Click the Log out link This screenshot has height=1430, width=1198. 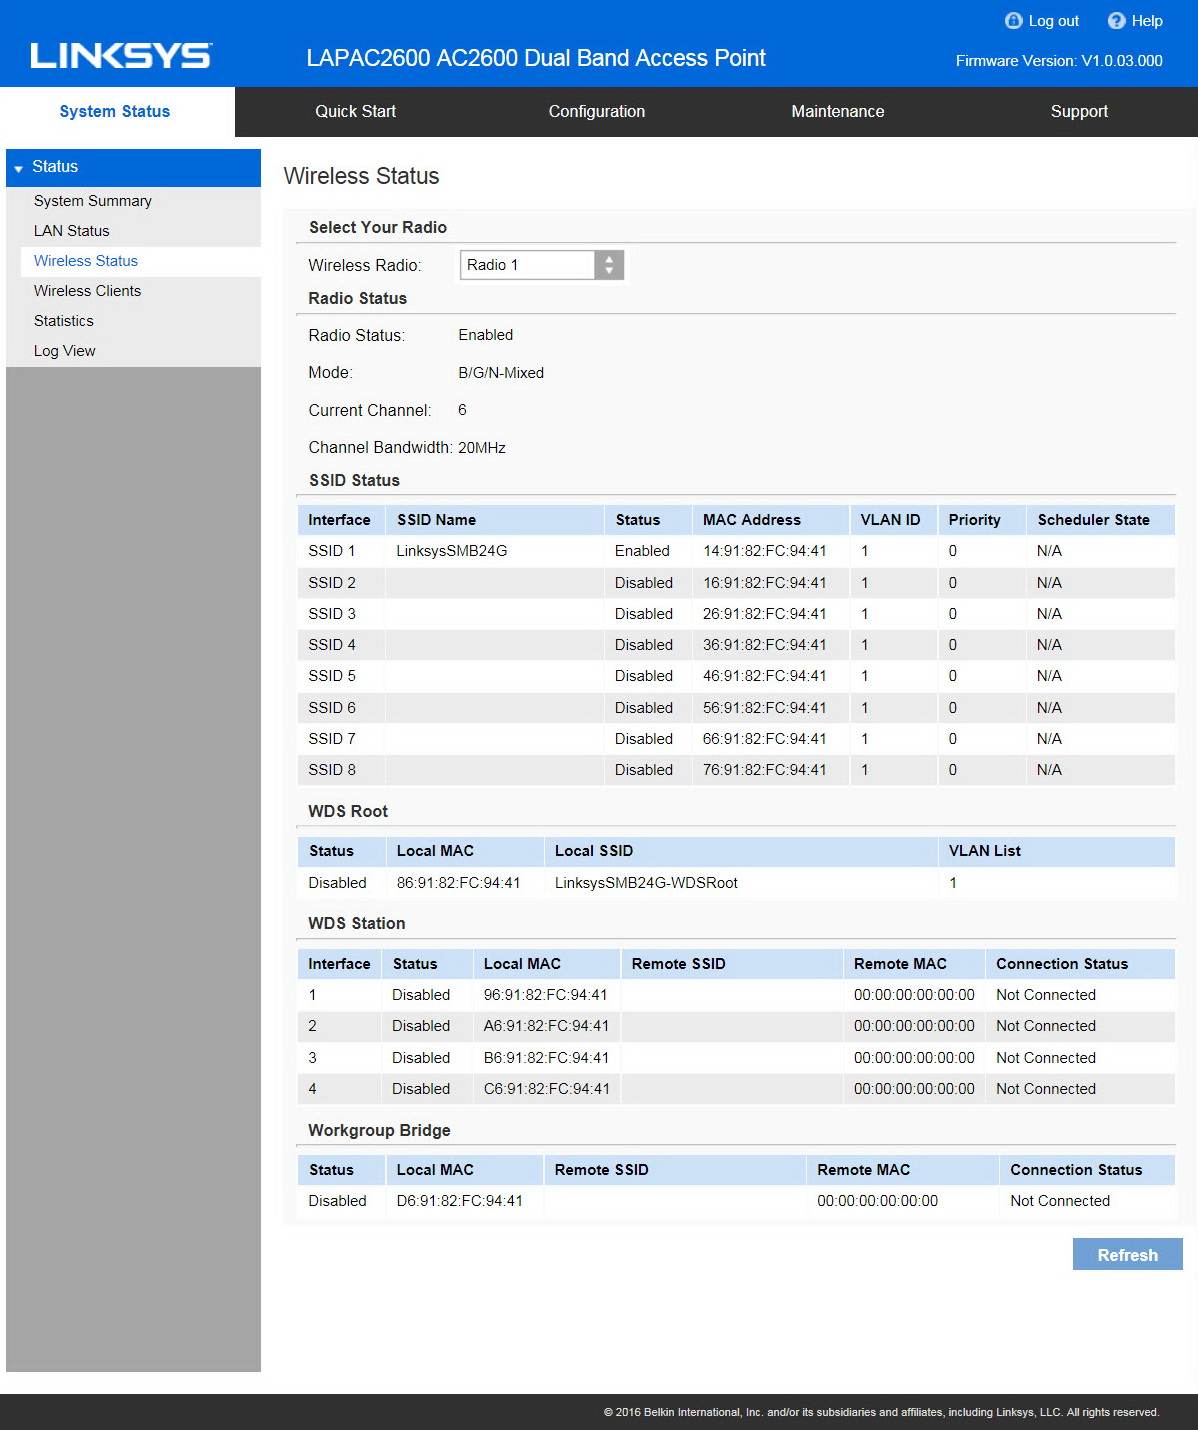tap(1054, 21)
